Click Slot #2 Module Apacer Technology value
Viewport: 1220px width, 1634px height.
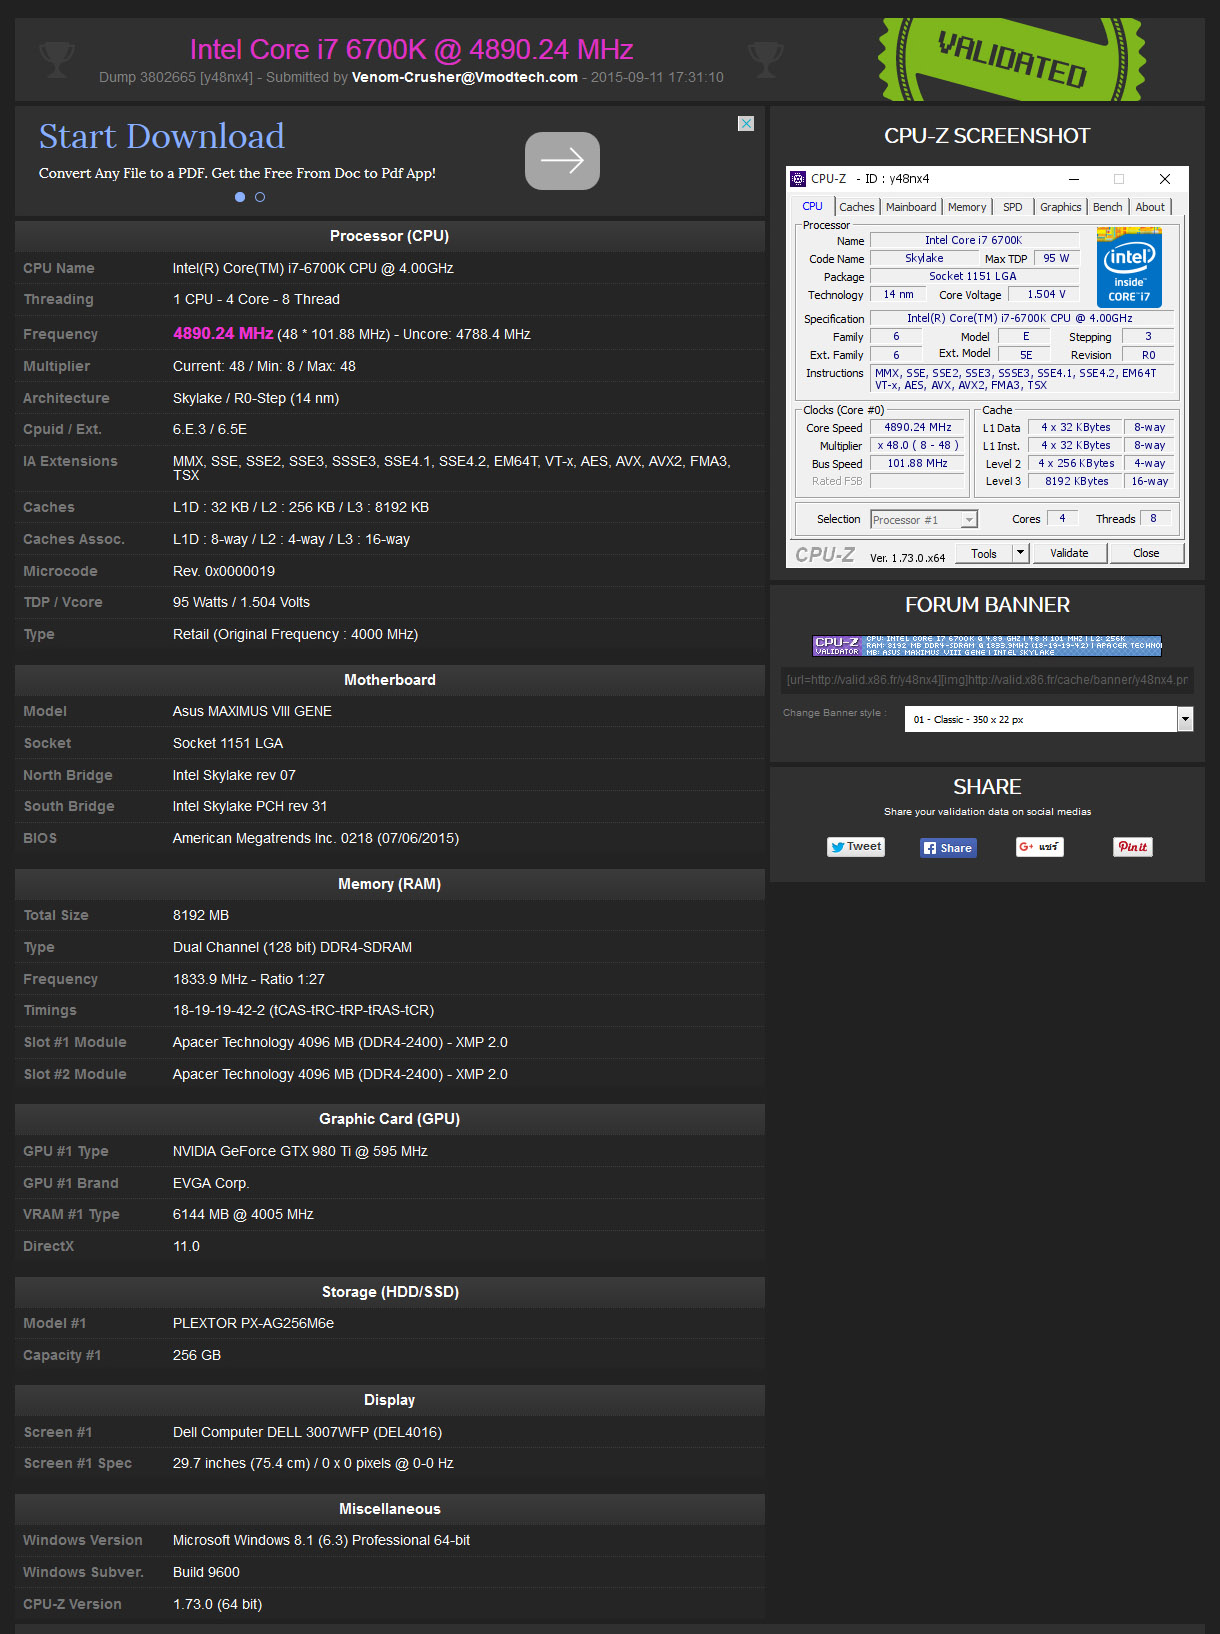(340, 1074)
